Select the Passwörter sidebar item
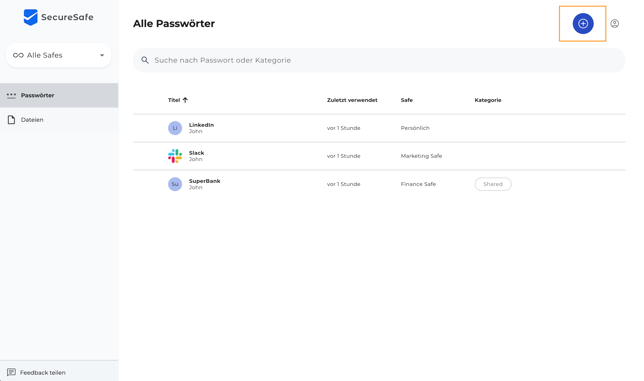644x381 pixels. pos(59,95)
